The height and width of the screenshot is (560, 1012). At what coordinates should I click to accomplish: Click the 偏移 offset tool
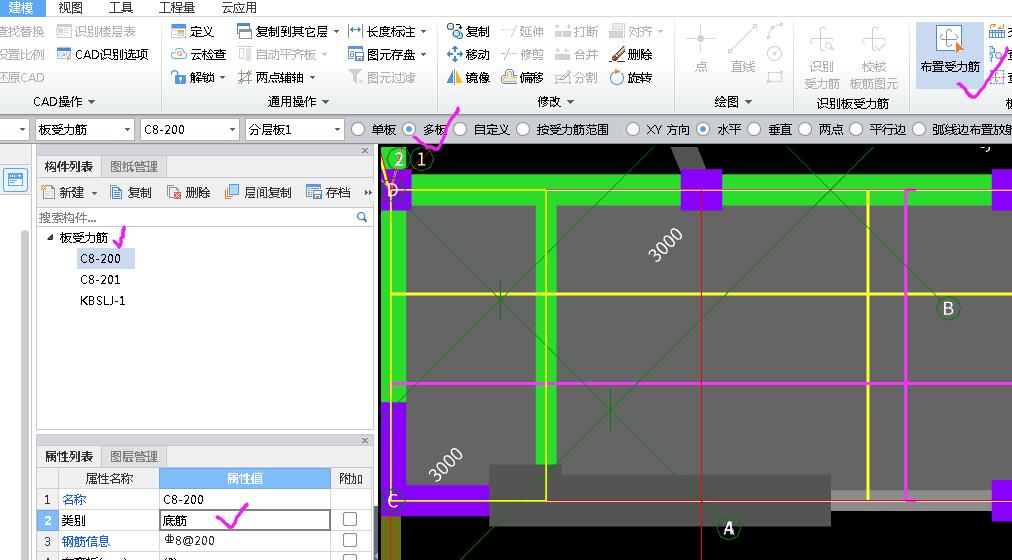pyautogui.click(x=523, y=77)
